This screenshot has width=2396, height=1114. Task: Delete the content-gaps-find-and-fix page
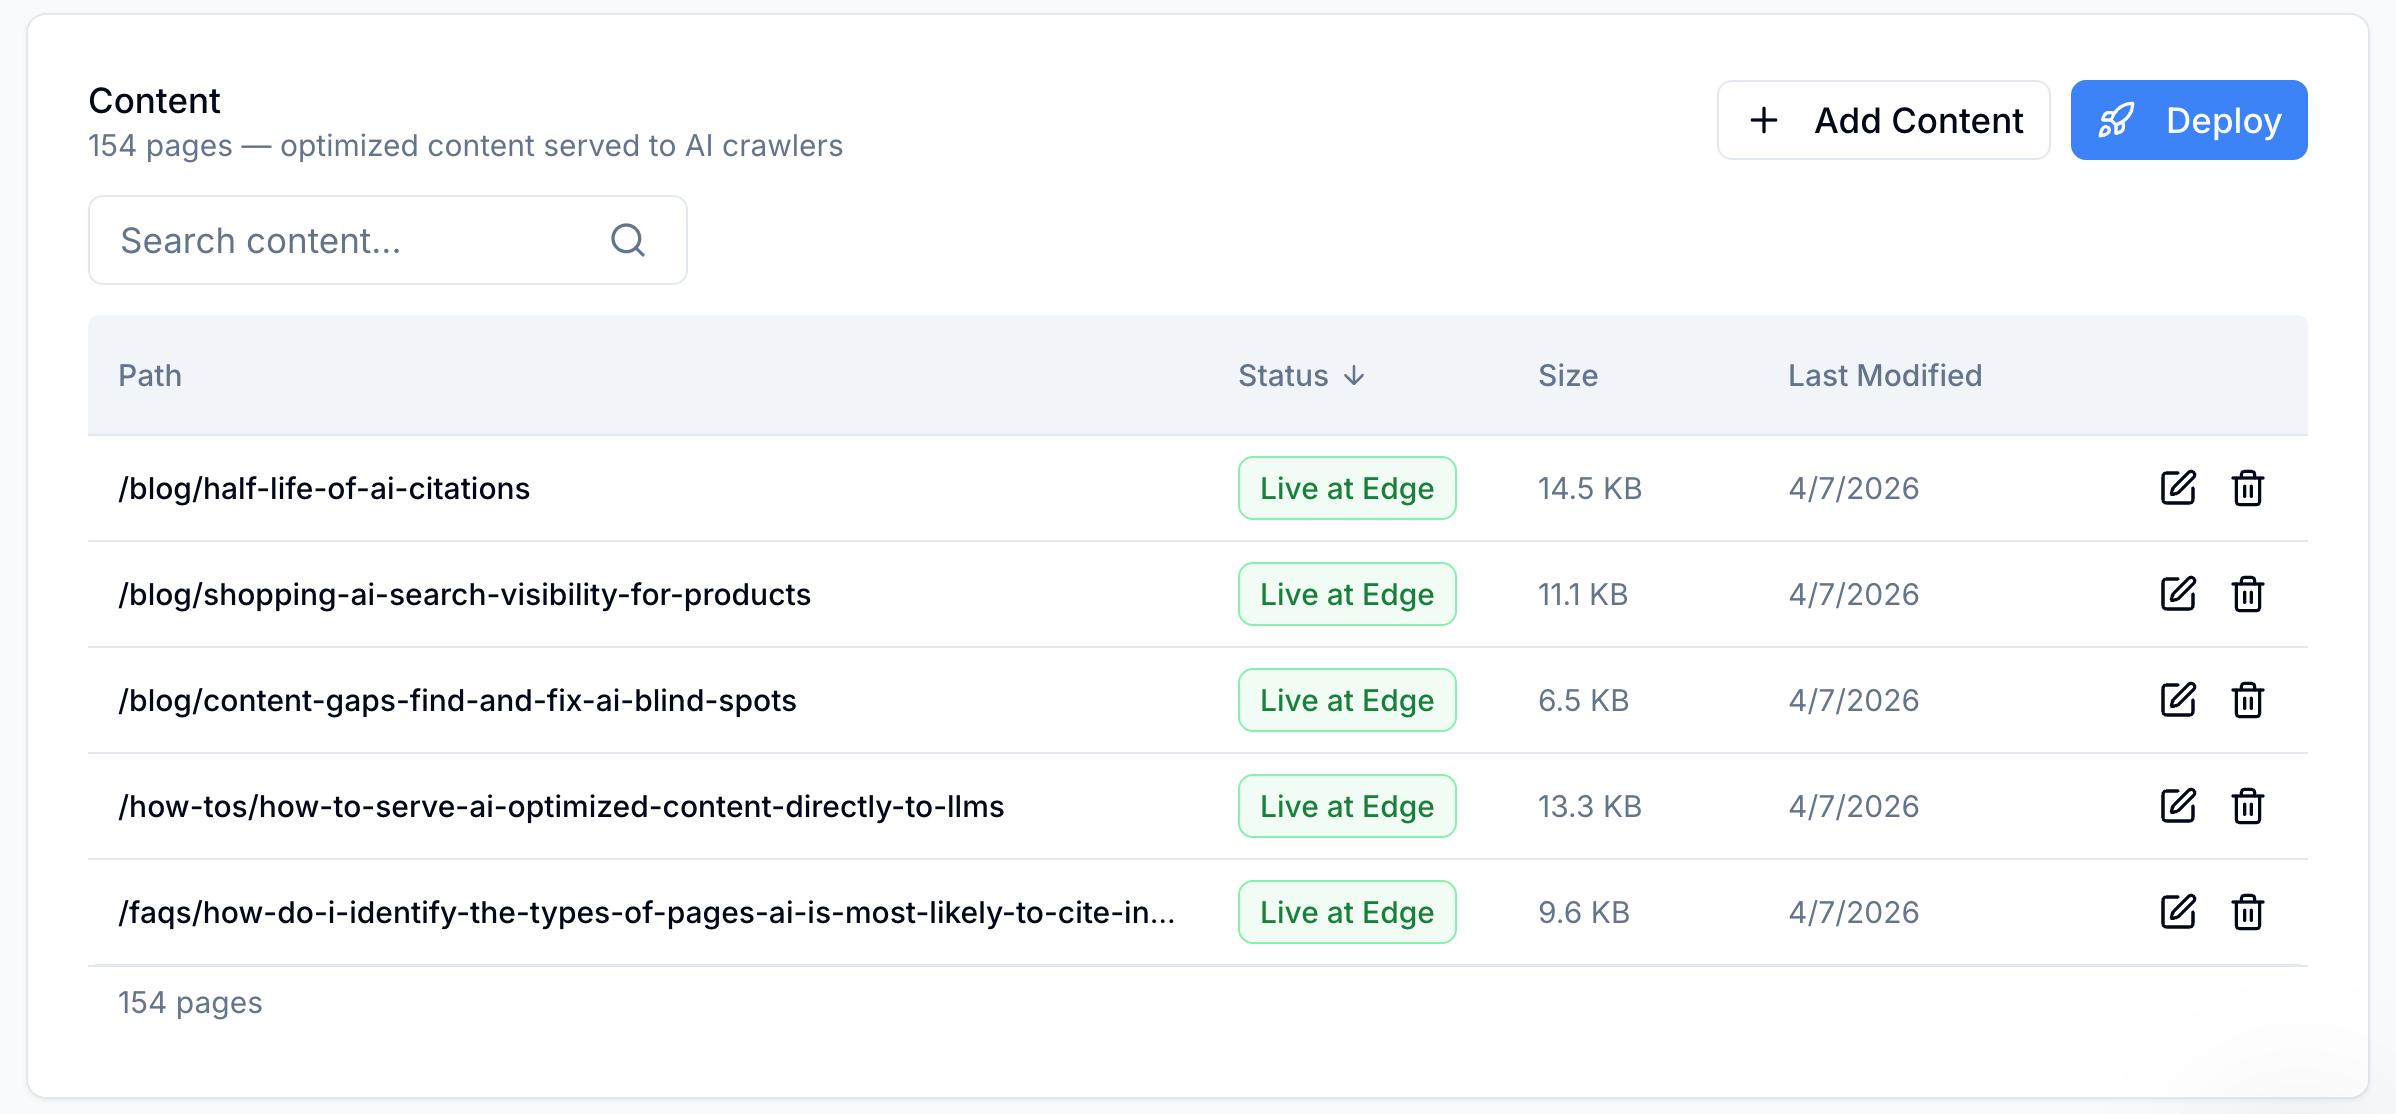[2248, 700]
